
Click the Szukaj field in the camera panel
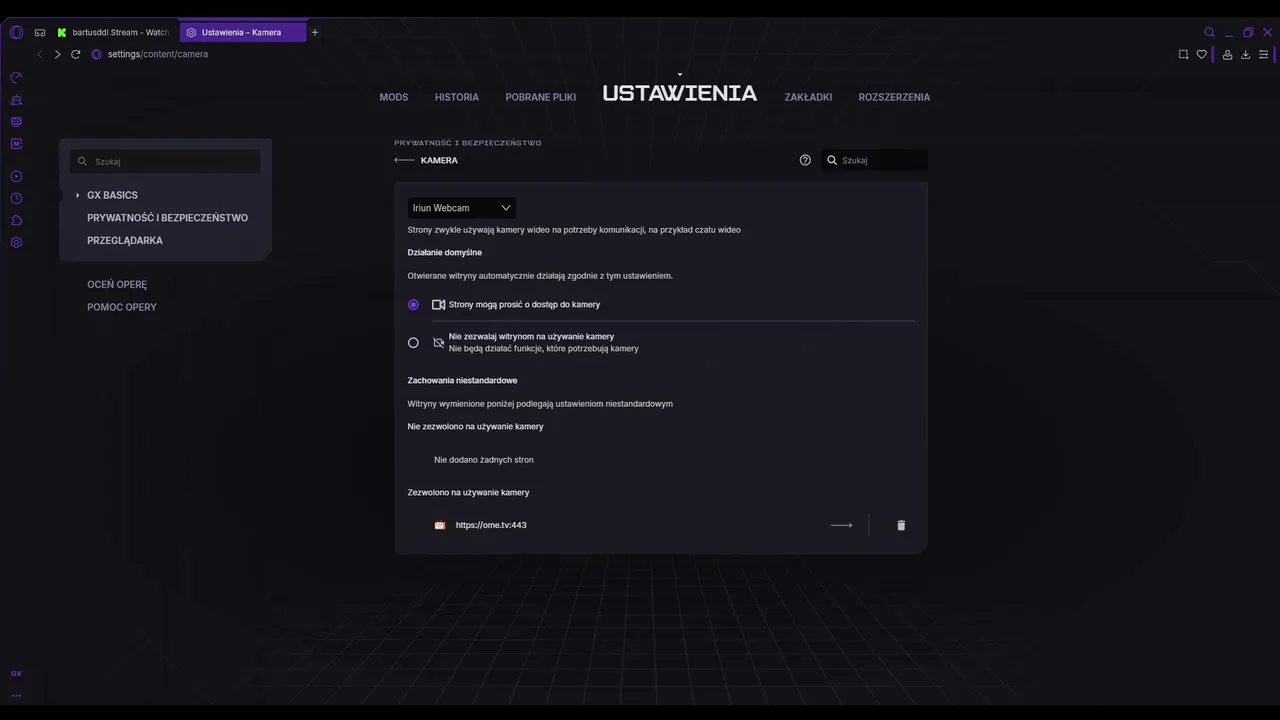pyautogui.click(x=875, y=160)
